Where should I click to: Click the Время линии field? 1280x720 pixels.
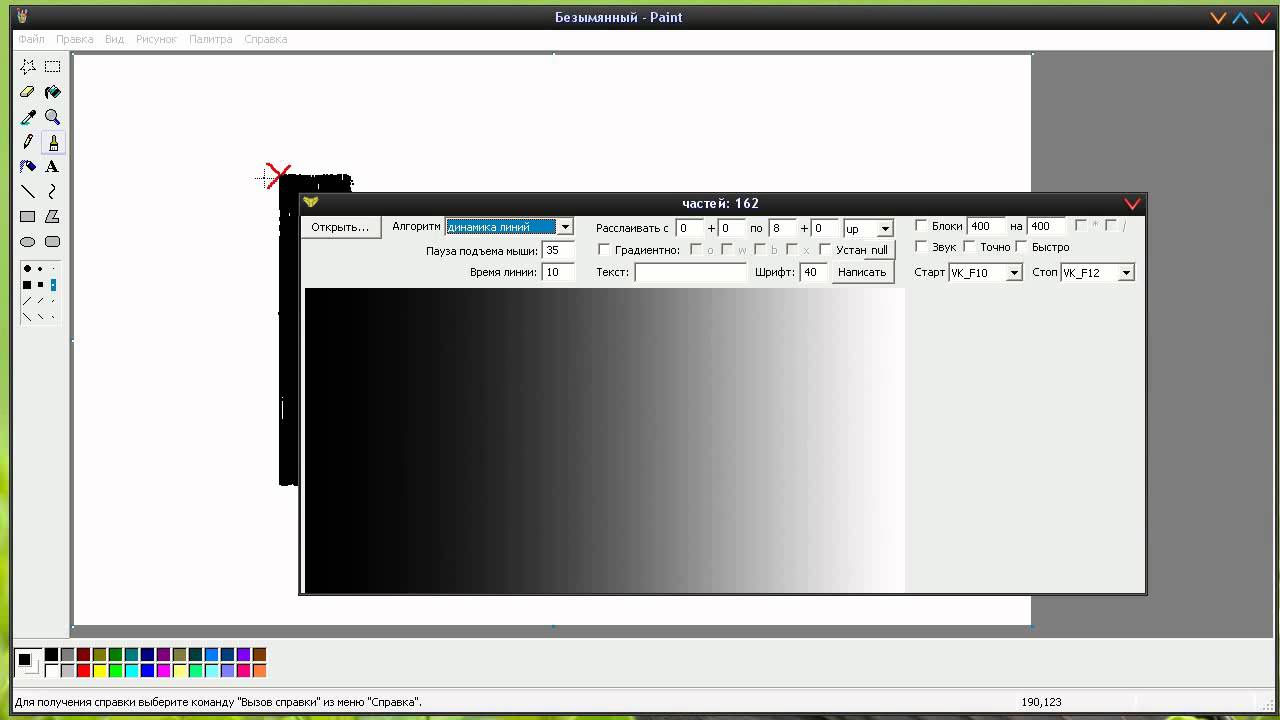click(557, 272)
